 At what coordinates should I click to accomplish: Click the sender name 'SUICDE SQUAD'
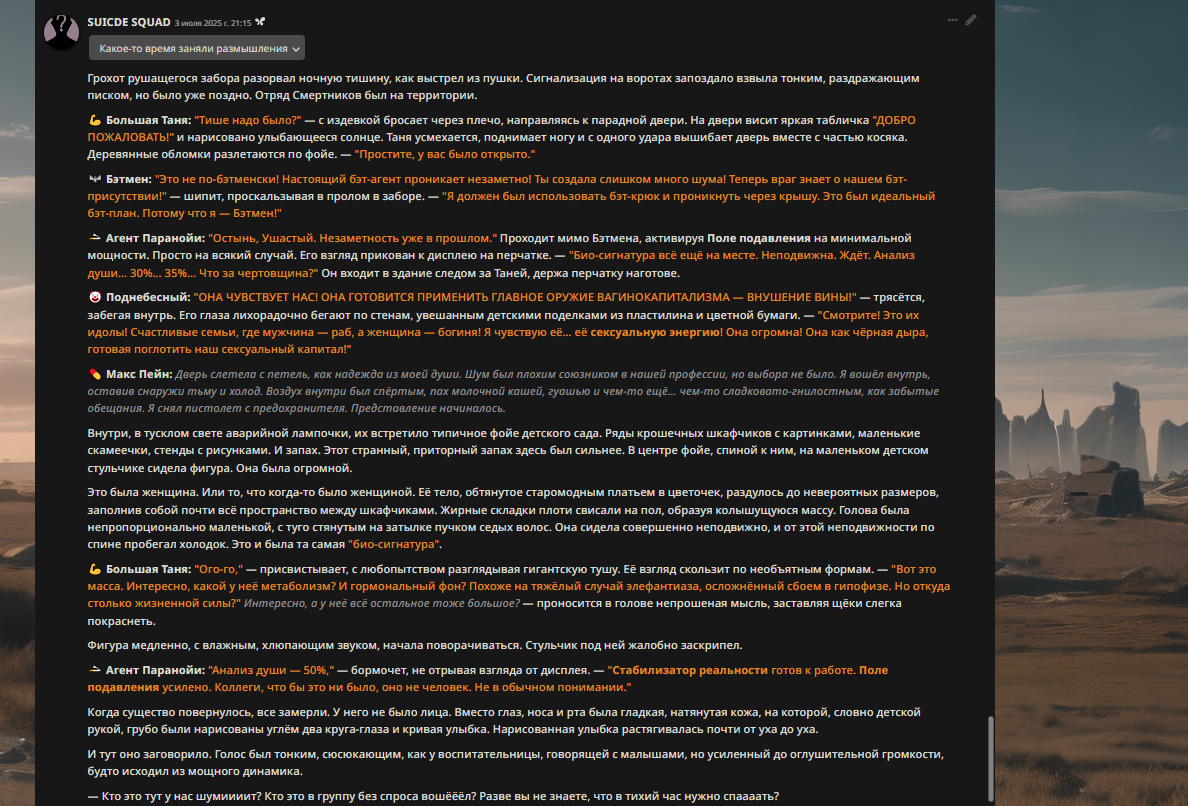(x=129, y=22)
